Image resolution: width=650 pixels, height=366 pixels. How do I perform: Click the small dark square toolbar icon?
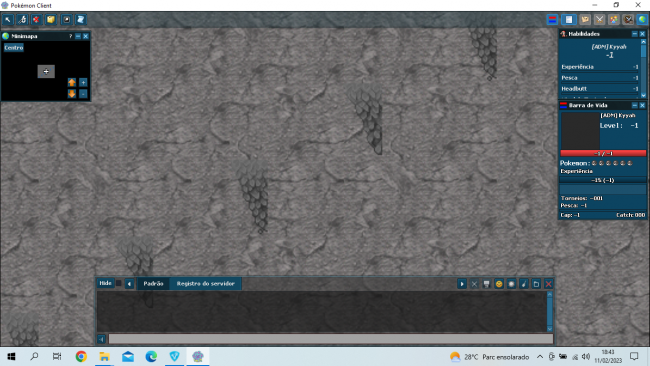pos(66,19)
